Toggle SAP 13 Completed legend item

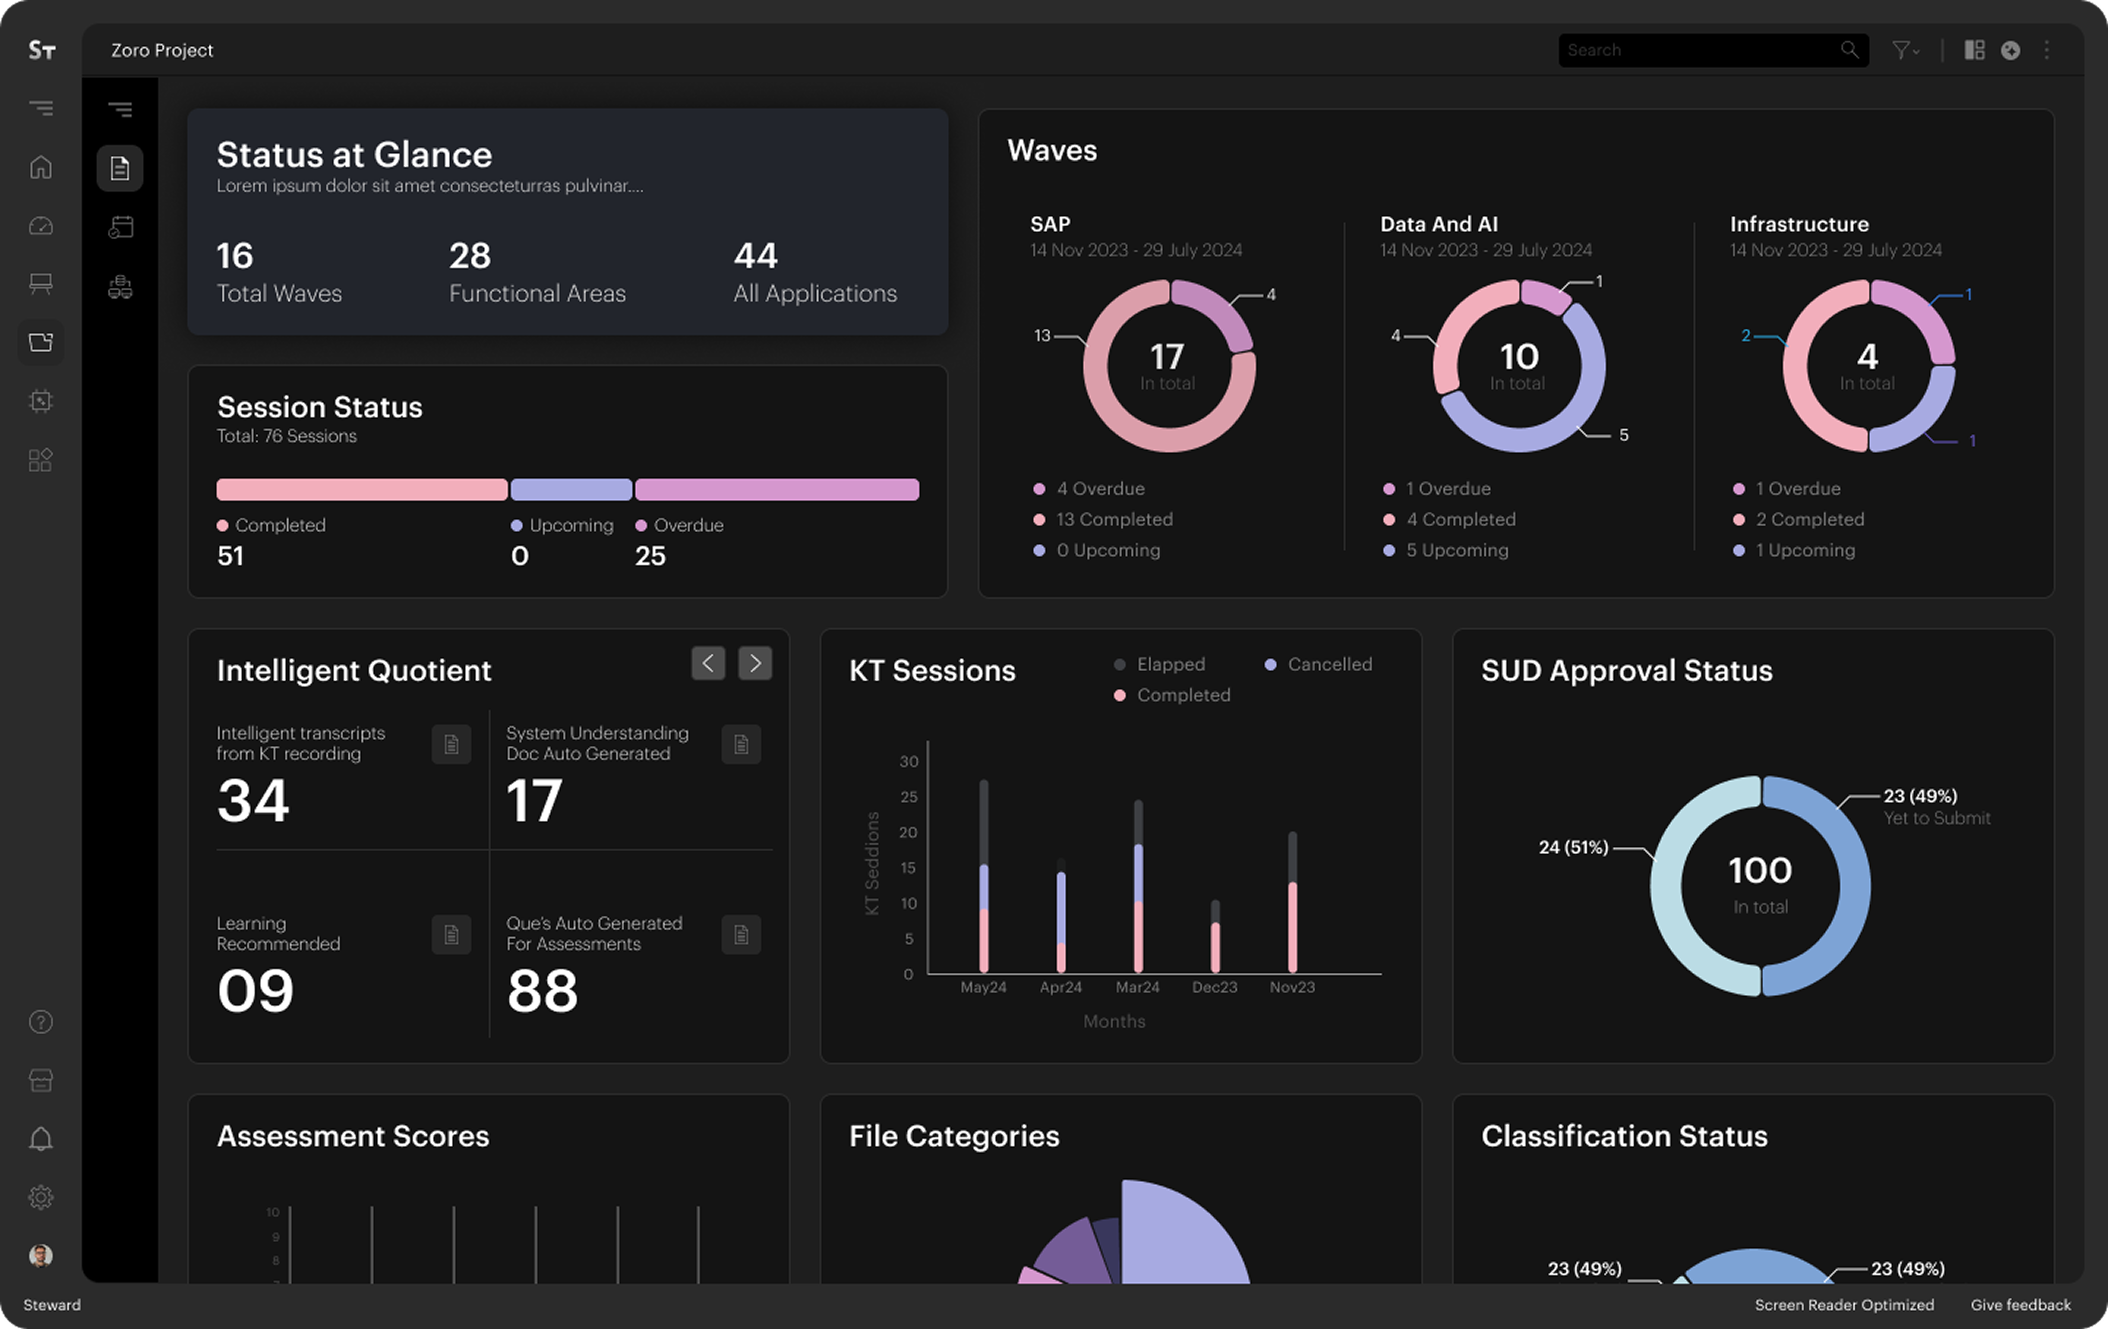(1103, 519)
